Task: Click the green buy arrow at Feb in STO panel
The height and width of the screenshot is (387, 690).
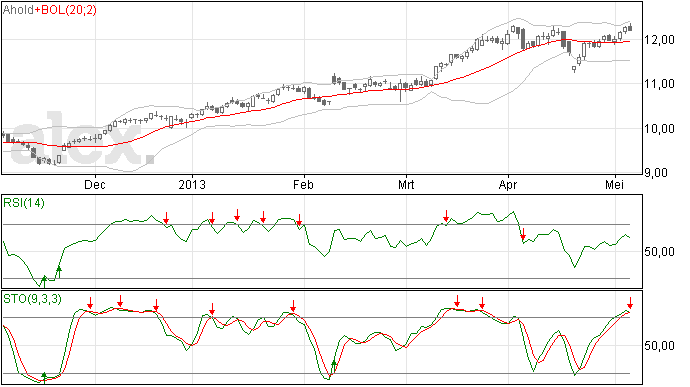Action: point(334,366)
